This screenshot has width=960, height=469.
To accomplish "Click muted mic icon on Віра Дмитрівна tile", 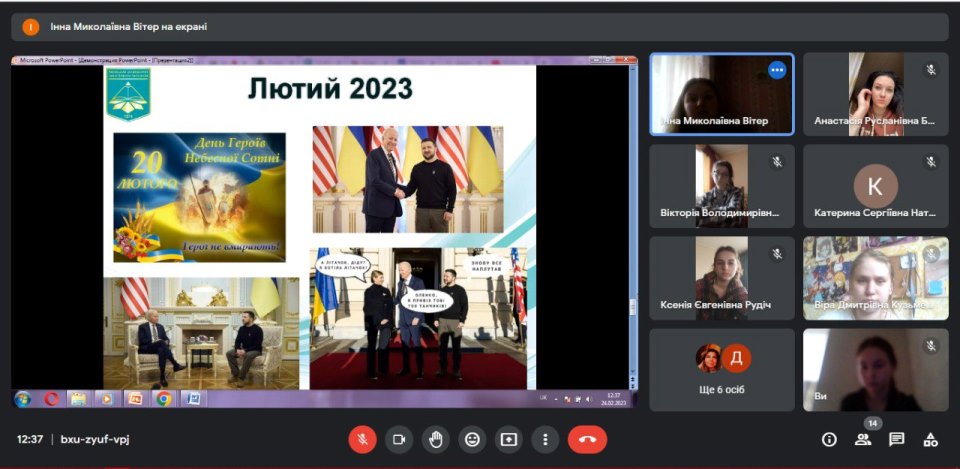I will click(x=931, y=253).
